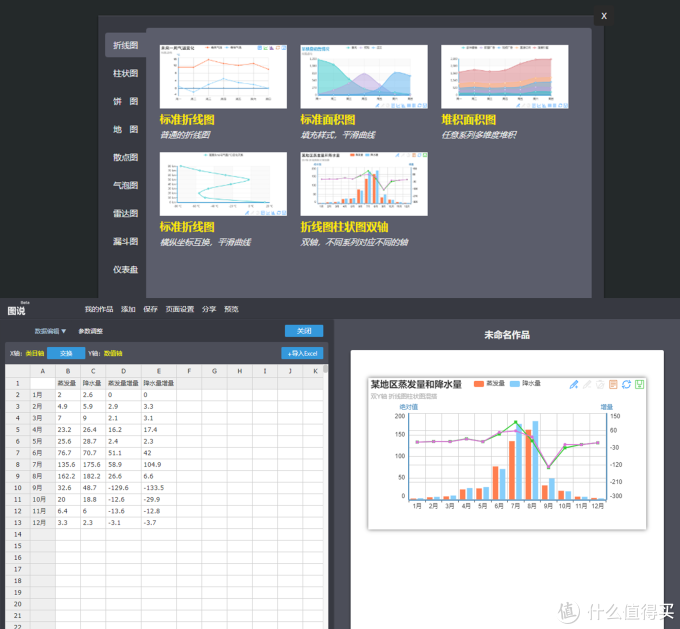Click the 折线图柱状图双轴 yellow title link
This screenshot has width=680, height=629.
(x=344, y=227)
